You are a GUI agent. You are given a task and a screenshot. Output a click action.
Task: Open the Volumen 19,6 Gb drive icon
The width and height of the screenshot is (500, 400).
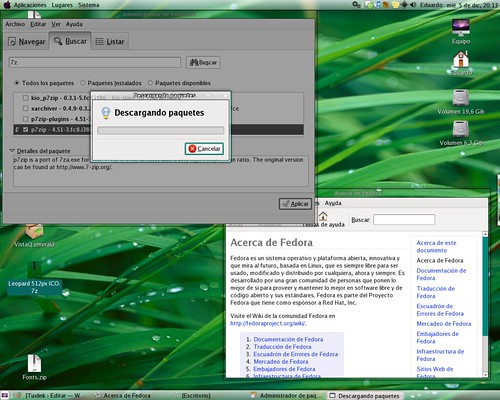pyautogui.click(x=461, y=102)
